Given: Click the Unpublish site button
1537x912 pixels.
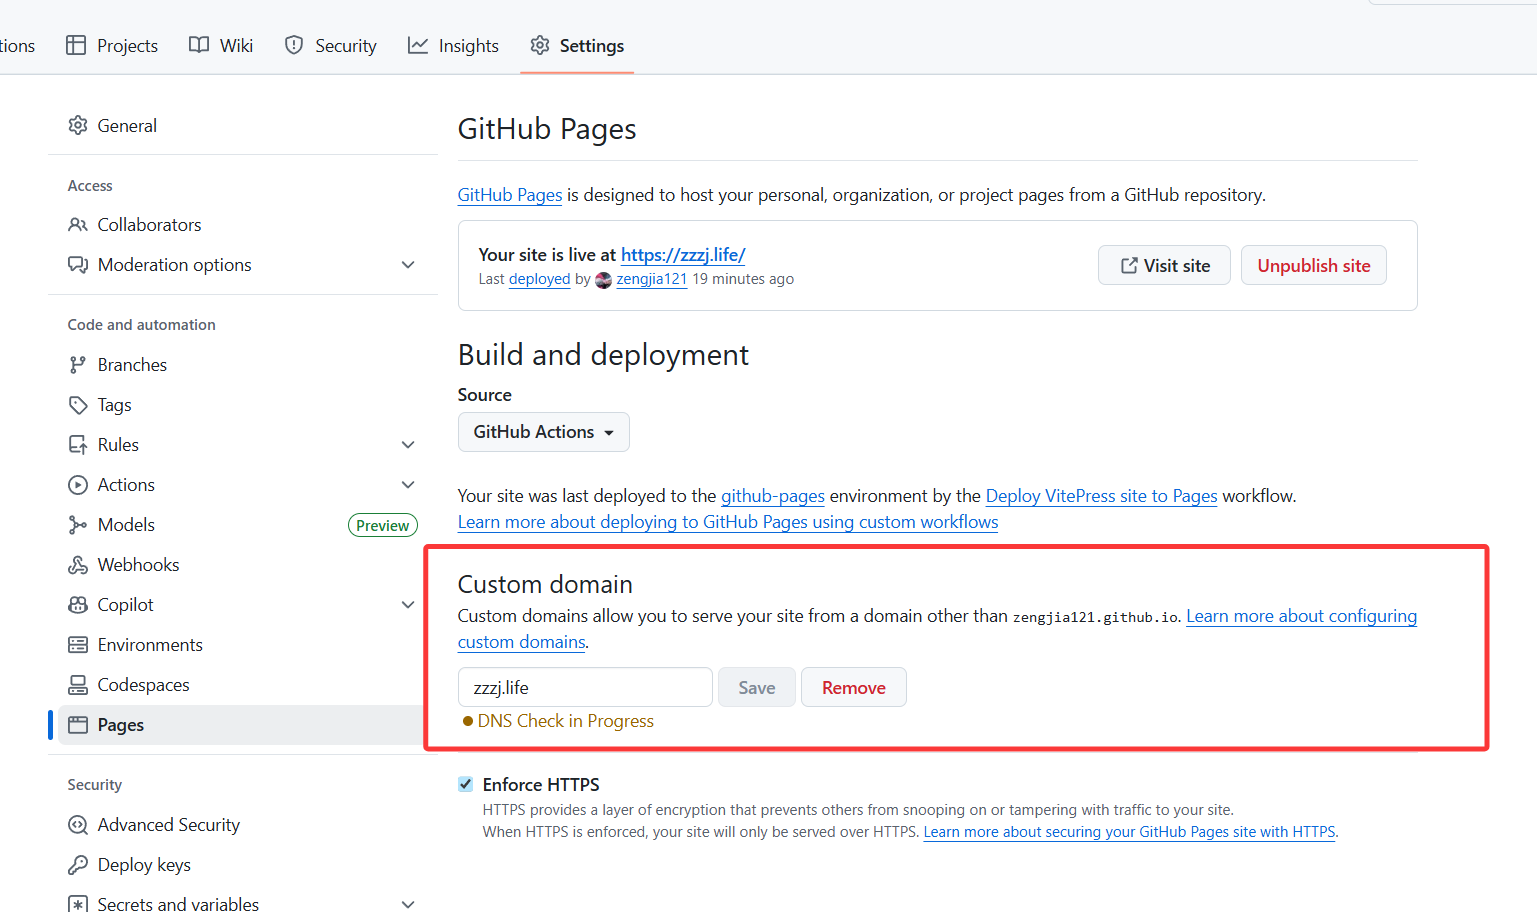Looking at the screenshot, I should click(x=1314, y=265).
